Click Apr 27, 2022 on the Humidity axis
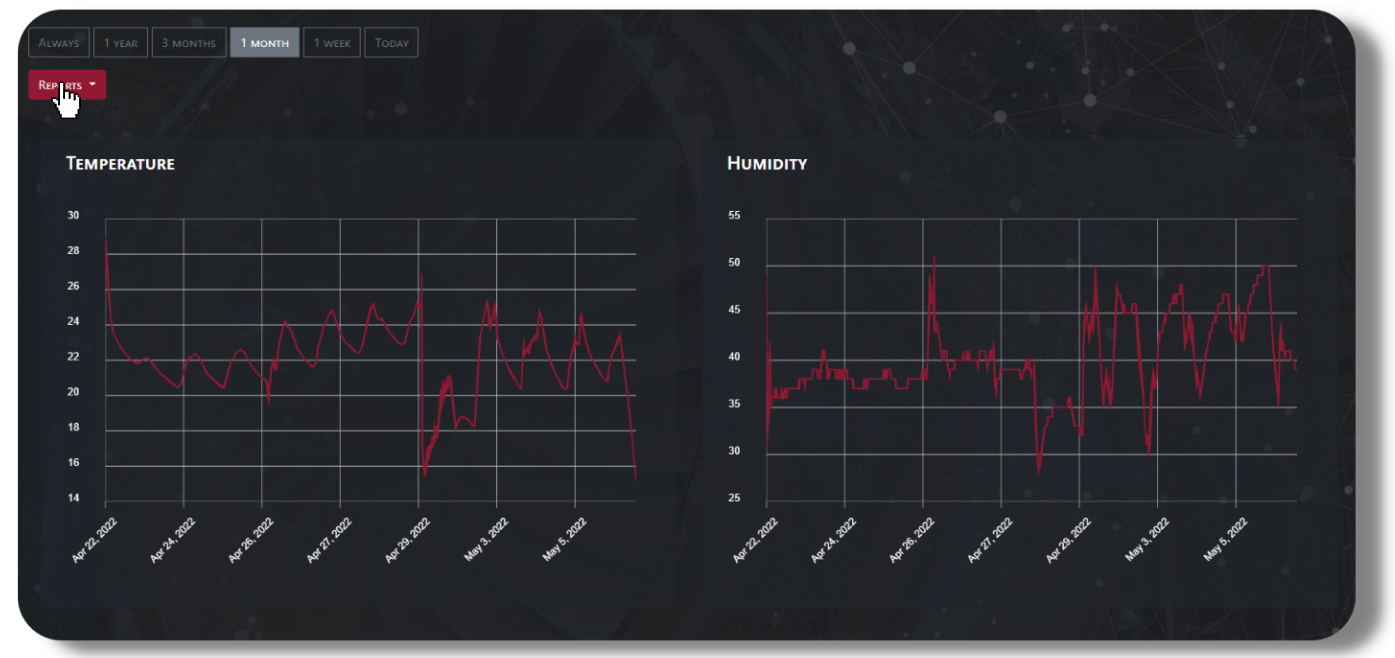Screen dimensions: 1395x658 (990, 540)
